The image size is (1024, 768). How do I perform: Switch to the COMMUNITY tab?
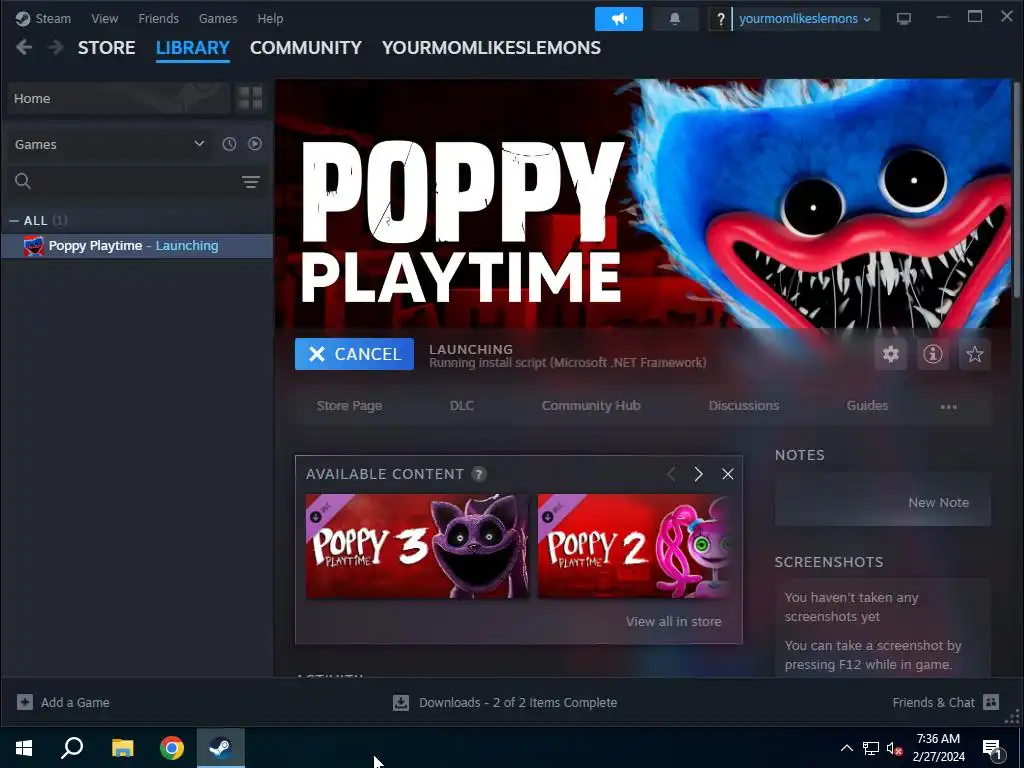point(306,48)
